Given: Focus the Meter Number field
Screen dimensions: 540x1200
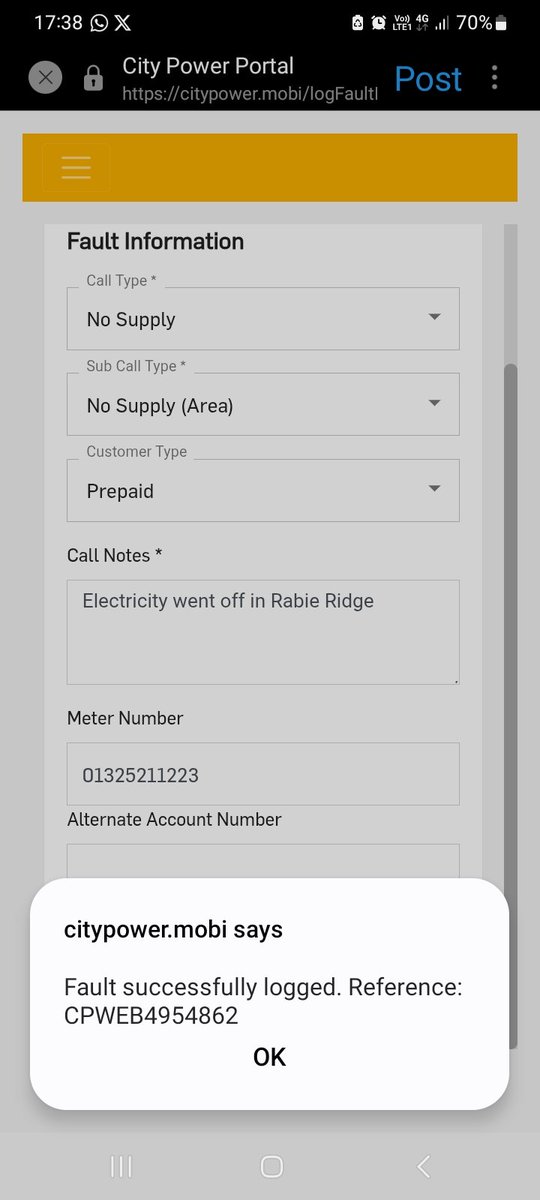Looking at the screenshot, I should (x=263, y=774).
